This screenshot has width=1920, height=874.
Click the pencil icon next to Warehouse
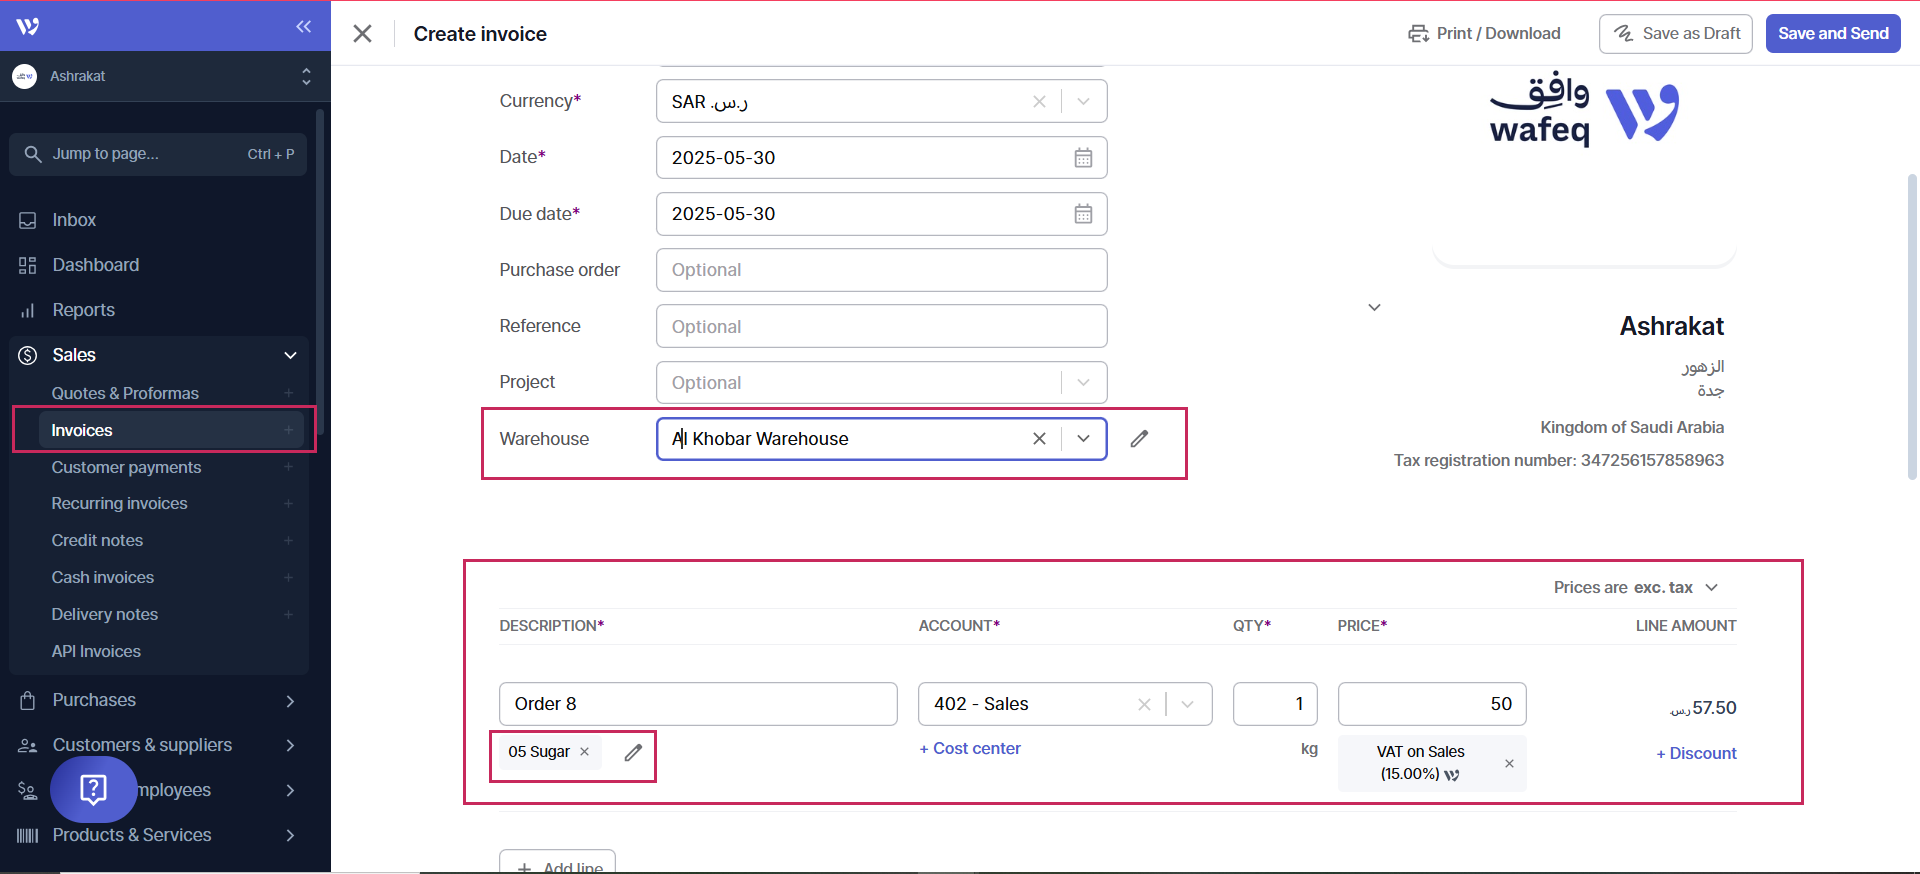1139,439
